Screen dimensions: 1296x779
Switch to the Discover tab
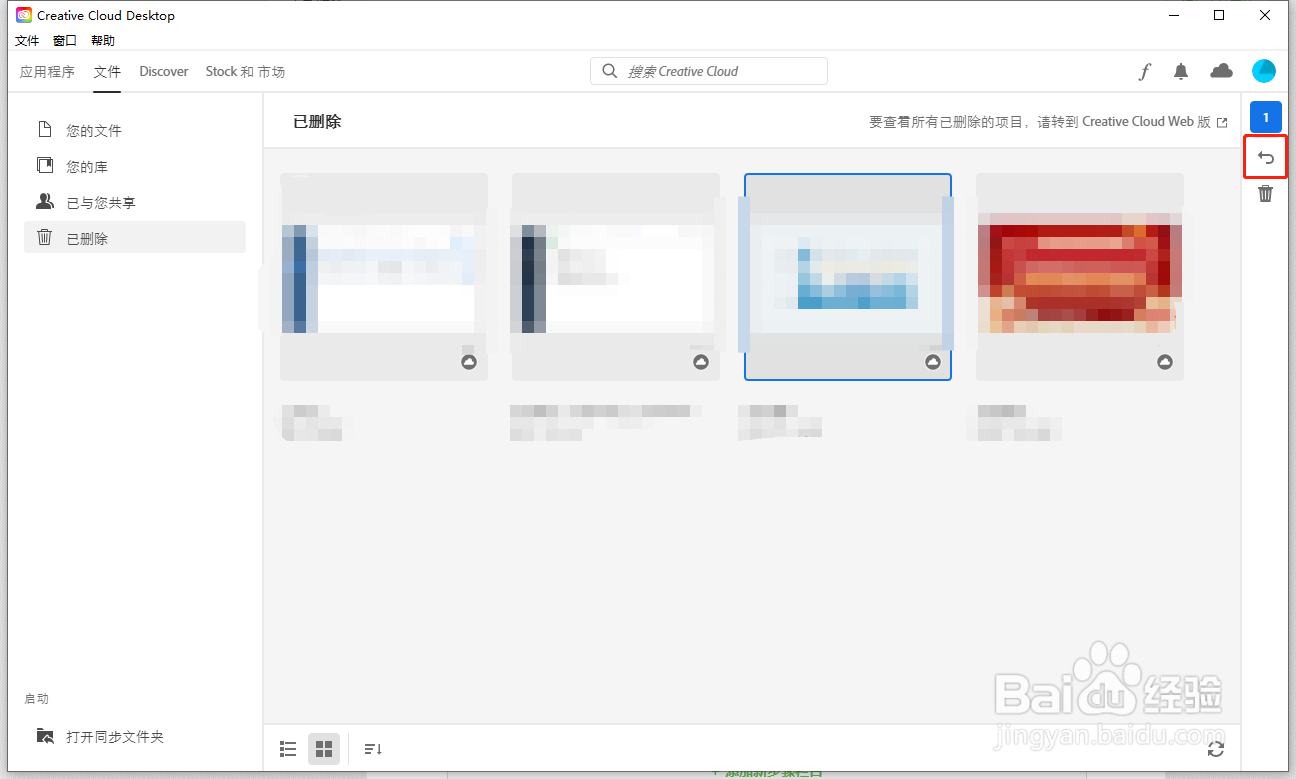tap(164, 72)
